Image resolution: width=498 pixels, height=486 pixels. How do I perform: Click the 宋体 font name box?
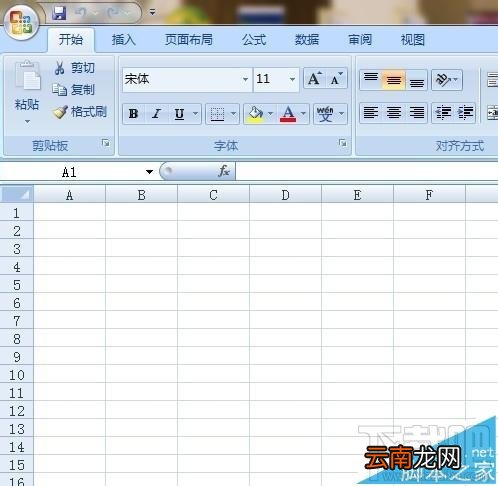[182, 80]
